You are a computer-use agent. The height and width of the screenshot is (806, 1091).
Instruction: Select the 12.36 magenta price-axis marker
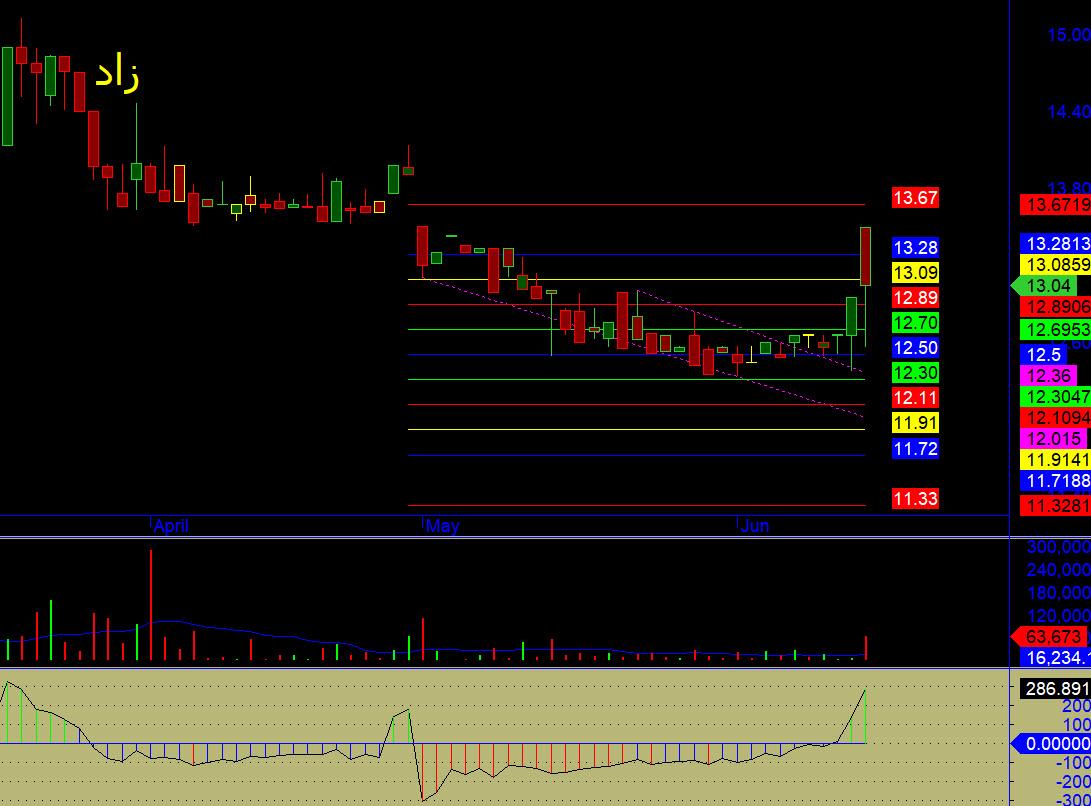coord(1048,376)
